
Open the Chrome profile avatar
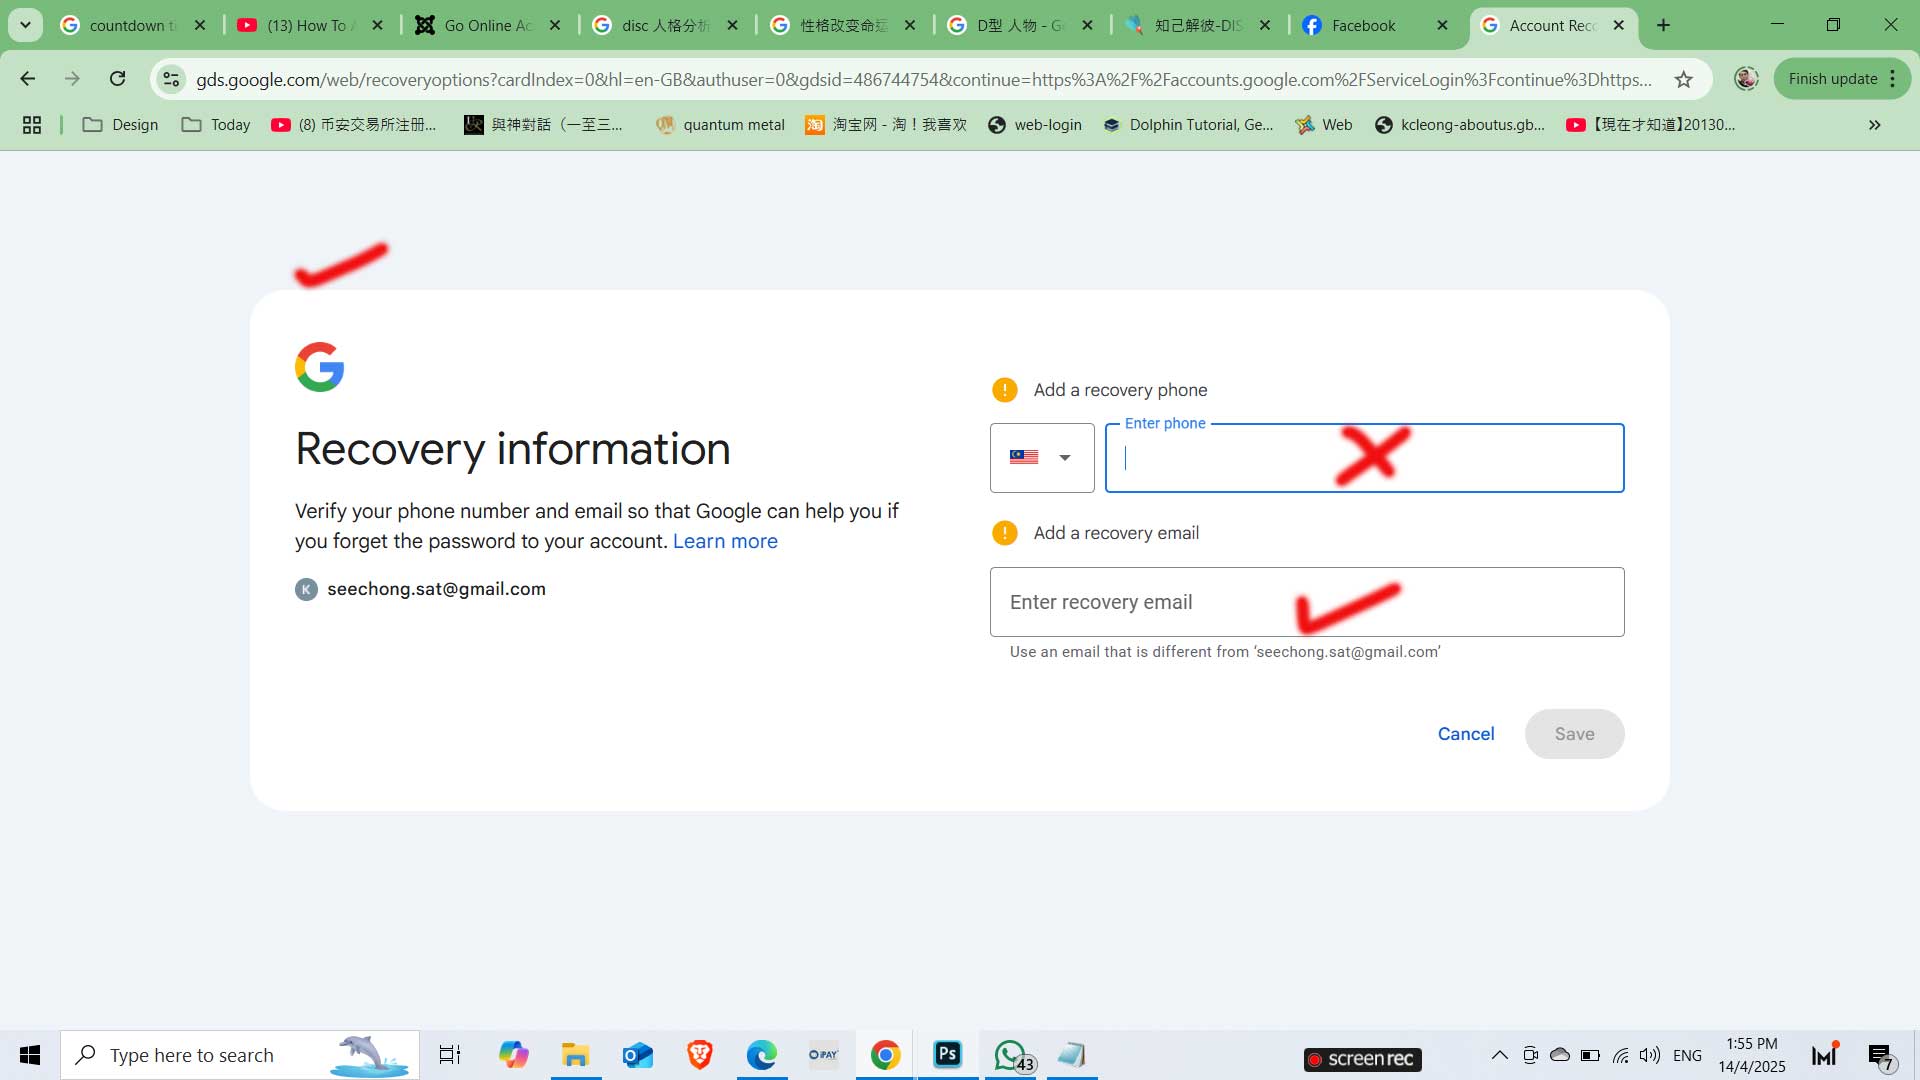[1746, 79]
